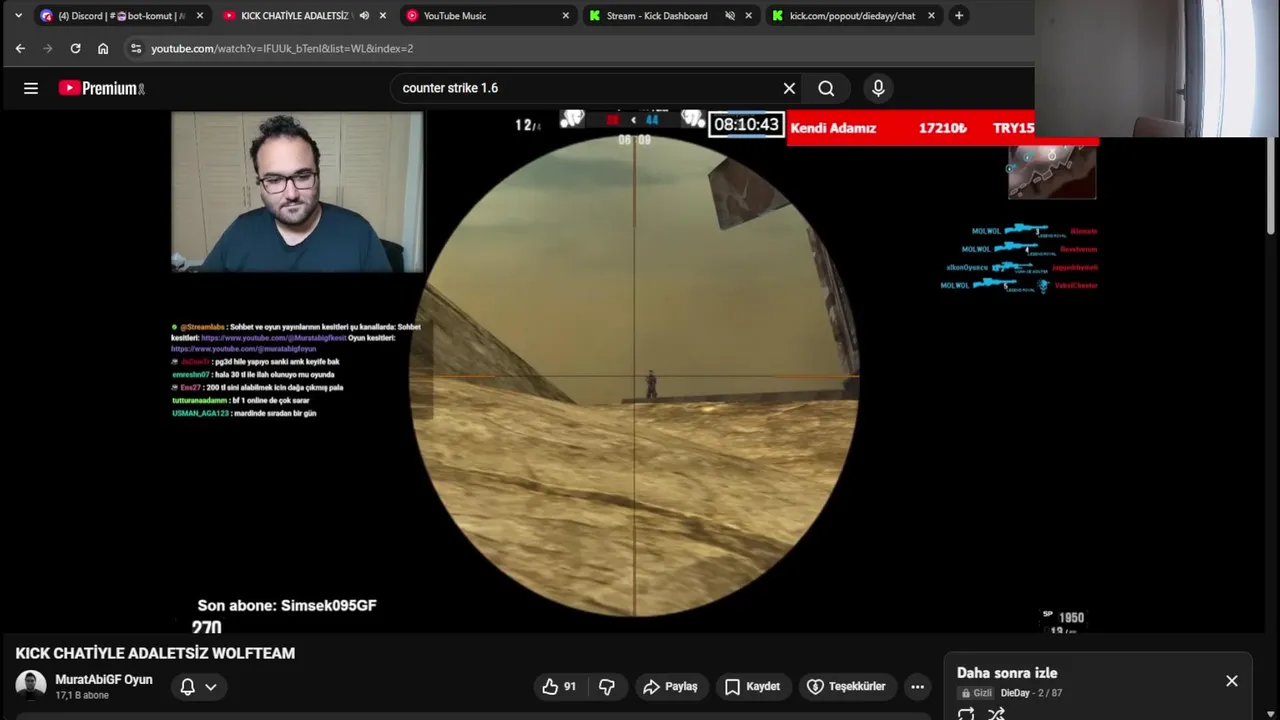Unmute the Kick Dashboard tab
This screenshot has height=720, width=1280.
730,16
